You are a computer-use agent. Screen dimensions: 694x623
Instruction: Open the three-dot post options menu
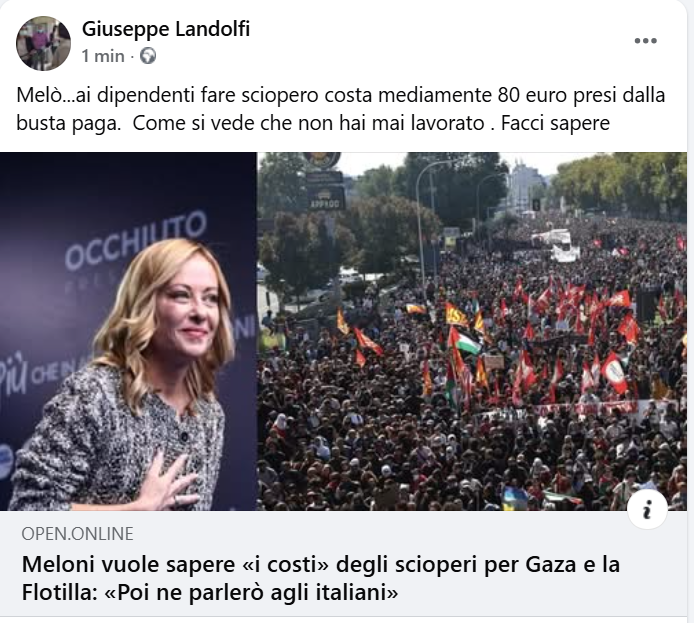[645, 41]
